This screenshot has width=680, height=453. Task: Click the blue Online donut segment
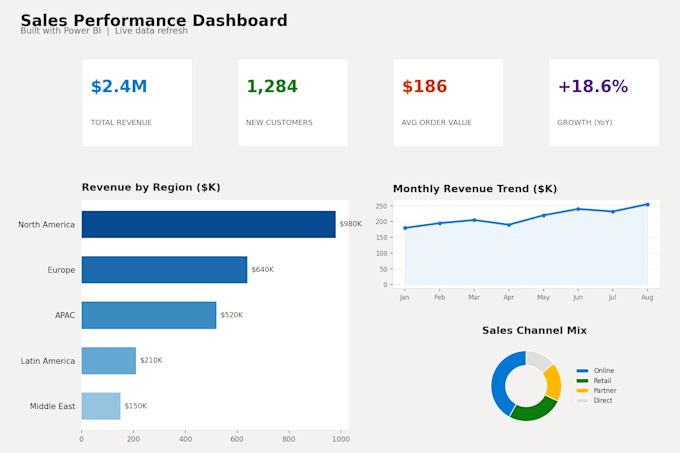click(500, 381)
